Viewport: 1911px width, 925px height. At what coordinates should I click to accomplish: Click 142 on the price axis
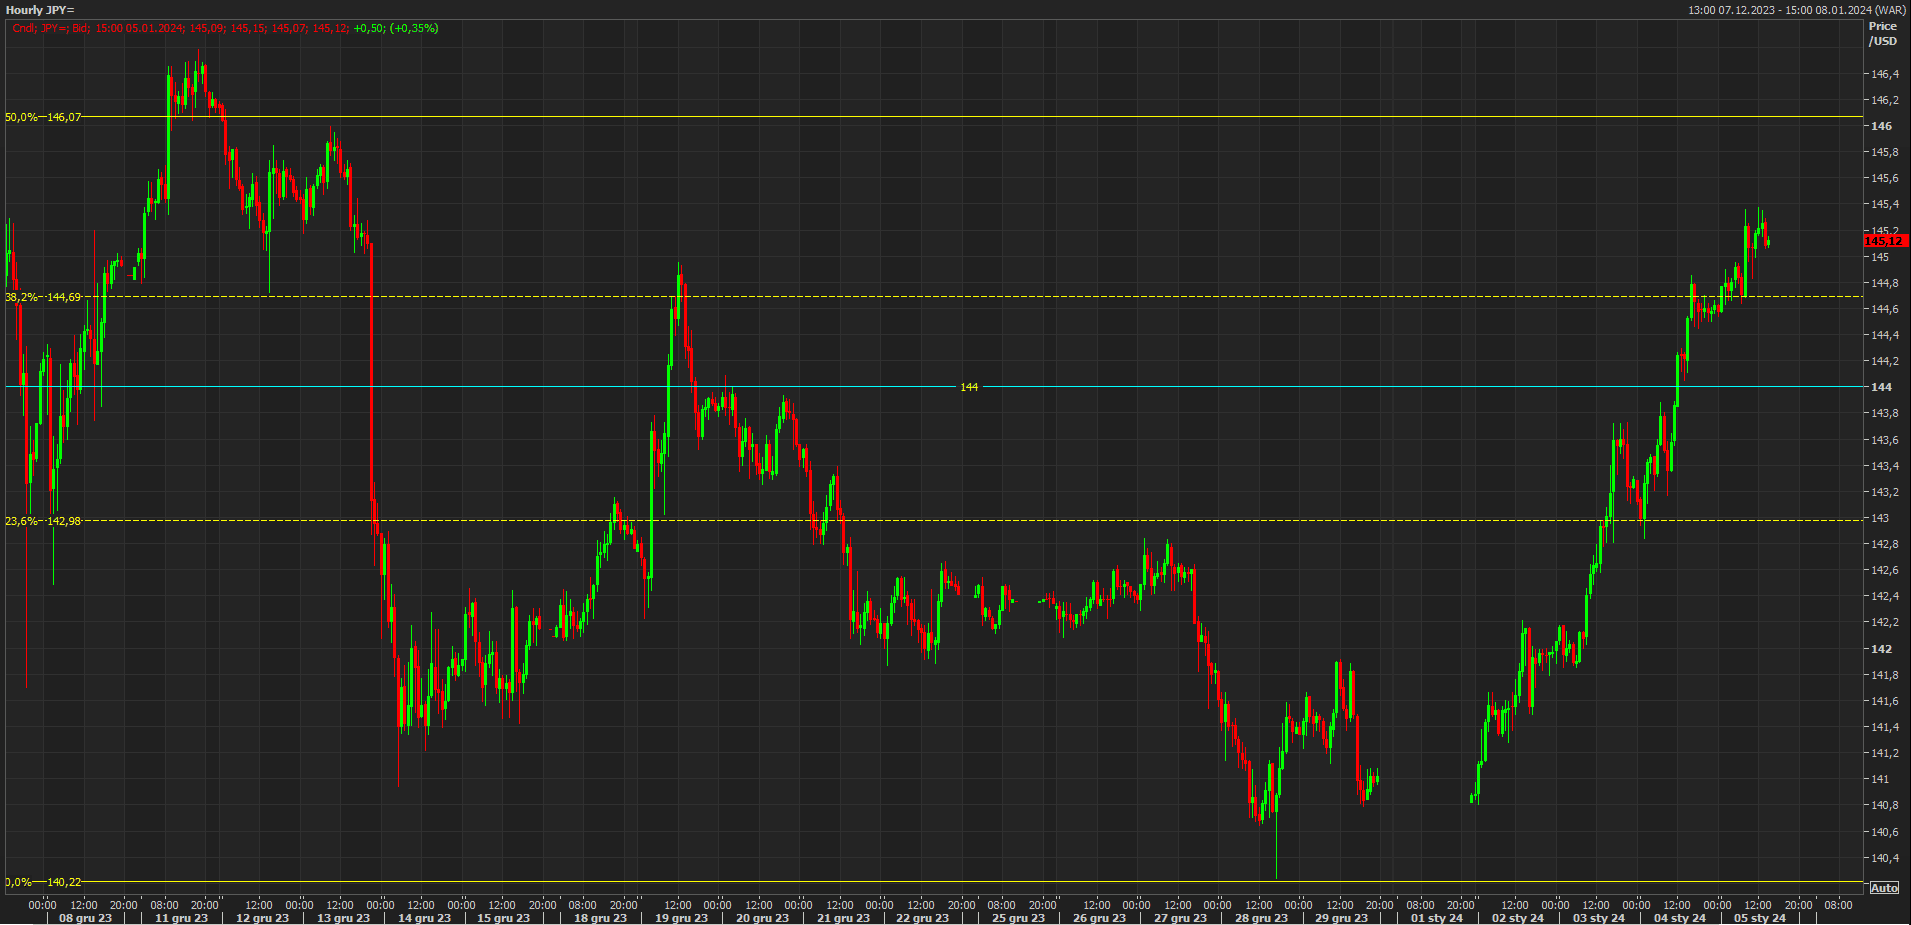1881,649
